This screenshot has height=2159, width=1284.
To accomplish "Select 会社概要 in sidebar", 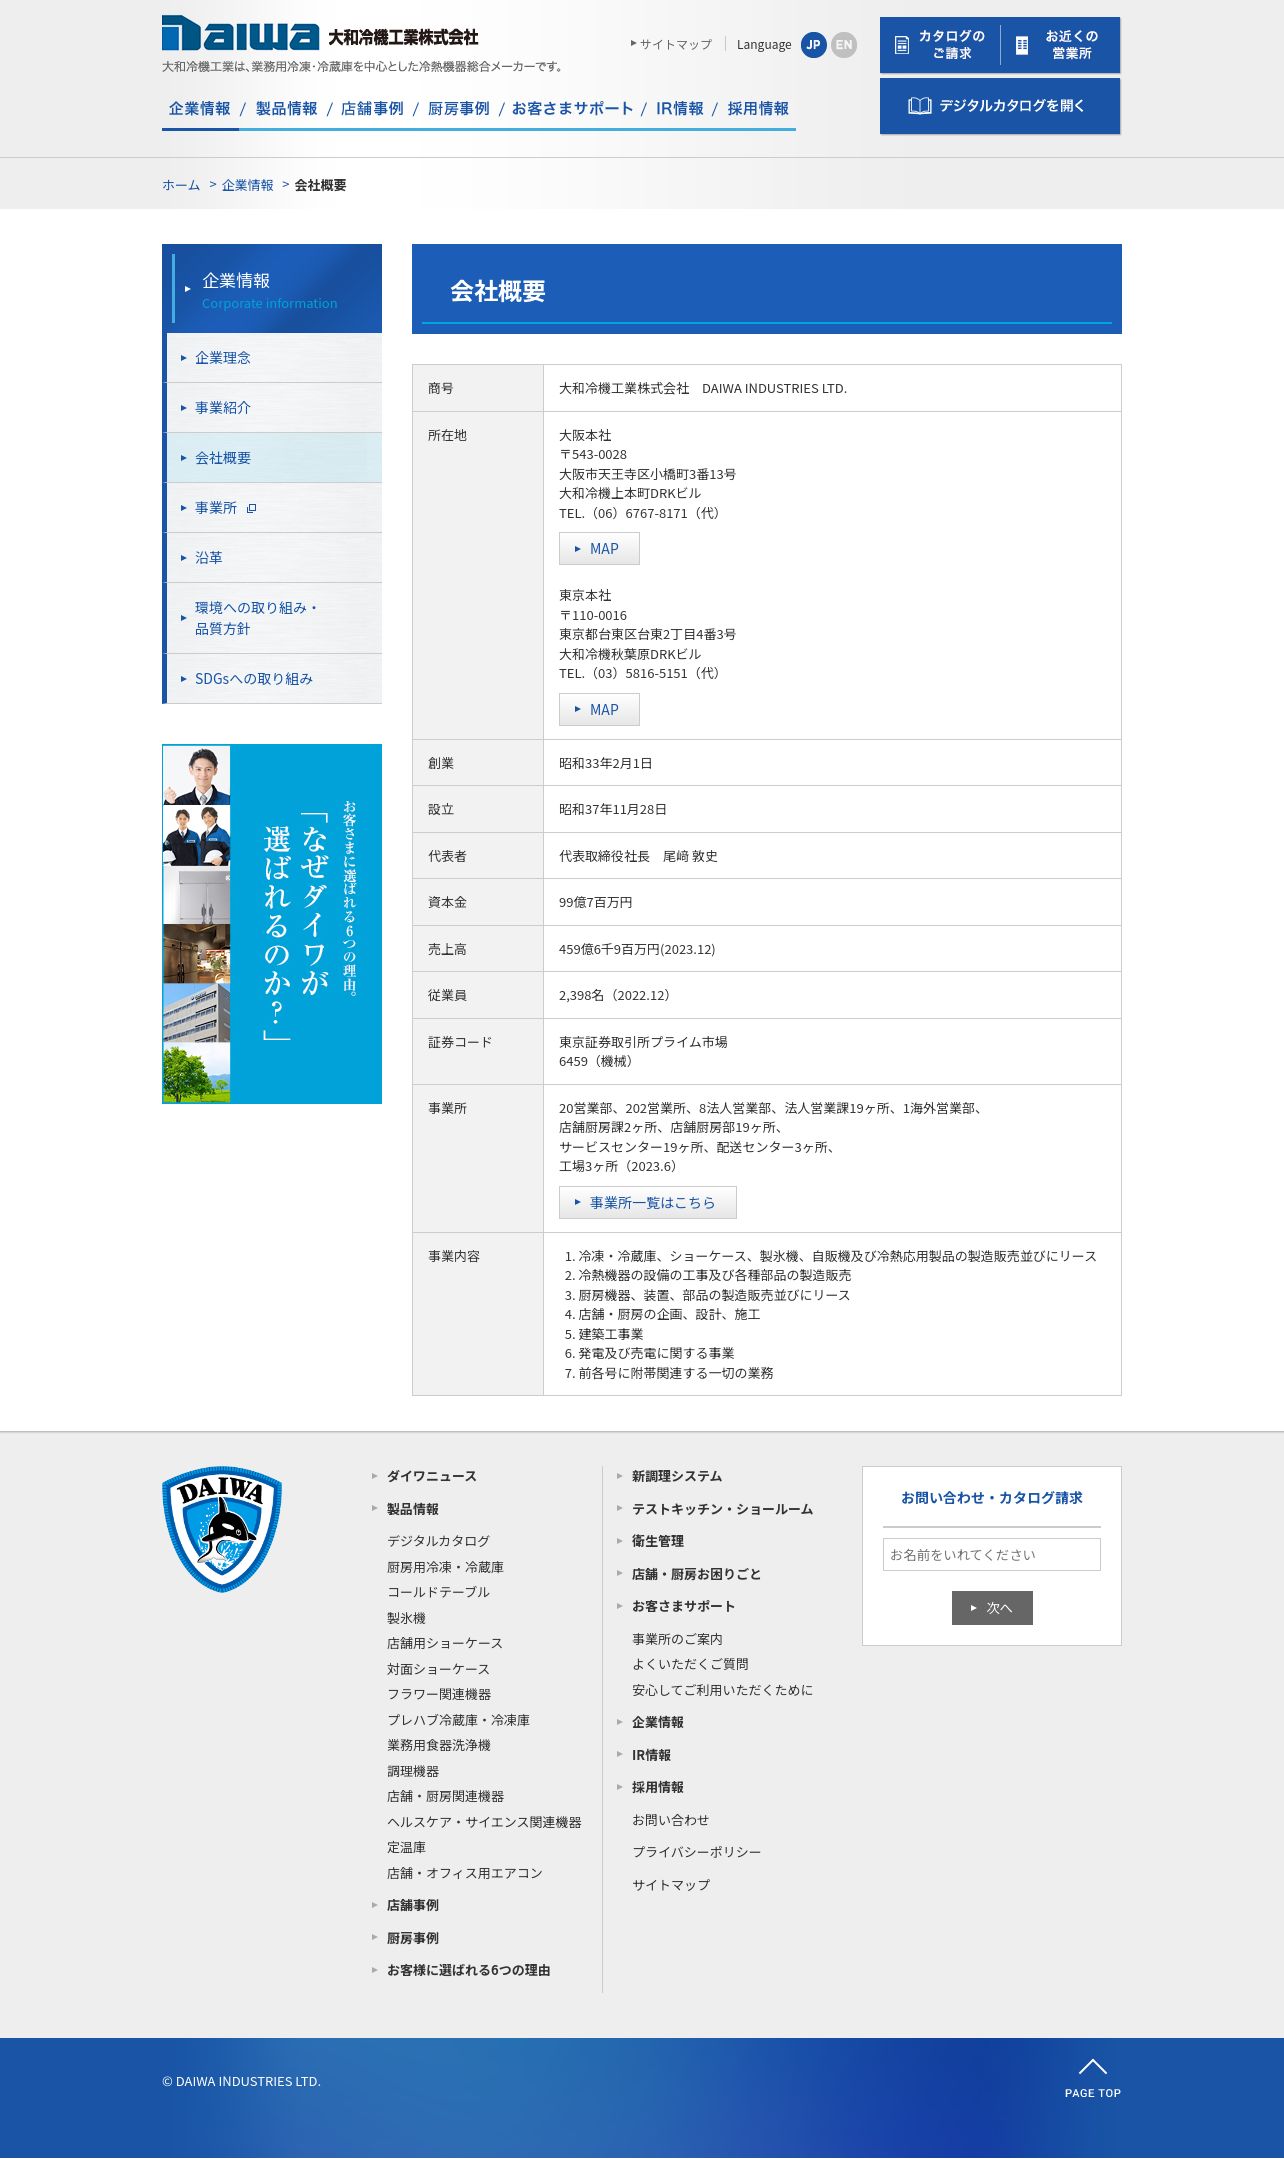I will tap(274, 458).
